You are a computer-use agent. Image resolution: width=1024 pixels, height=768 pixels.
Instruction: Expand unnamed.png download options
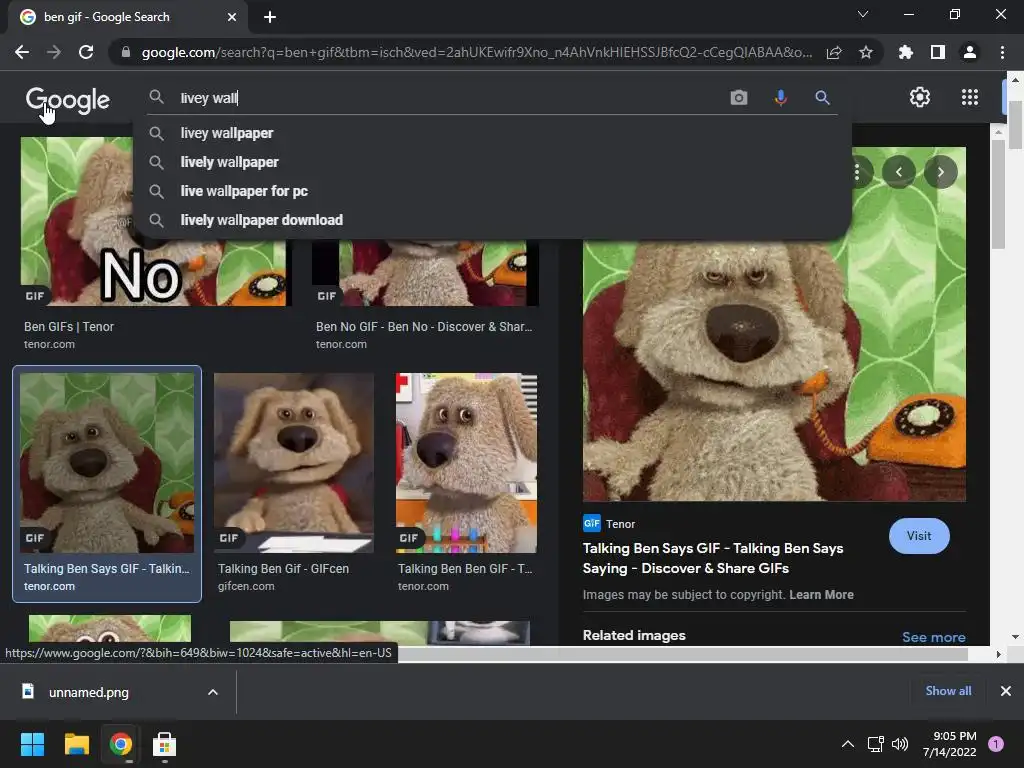pos(212,692)
